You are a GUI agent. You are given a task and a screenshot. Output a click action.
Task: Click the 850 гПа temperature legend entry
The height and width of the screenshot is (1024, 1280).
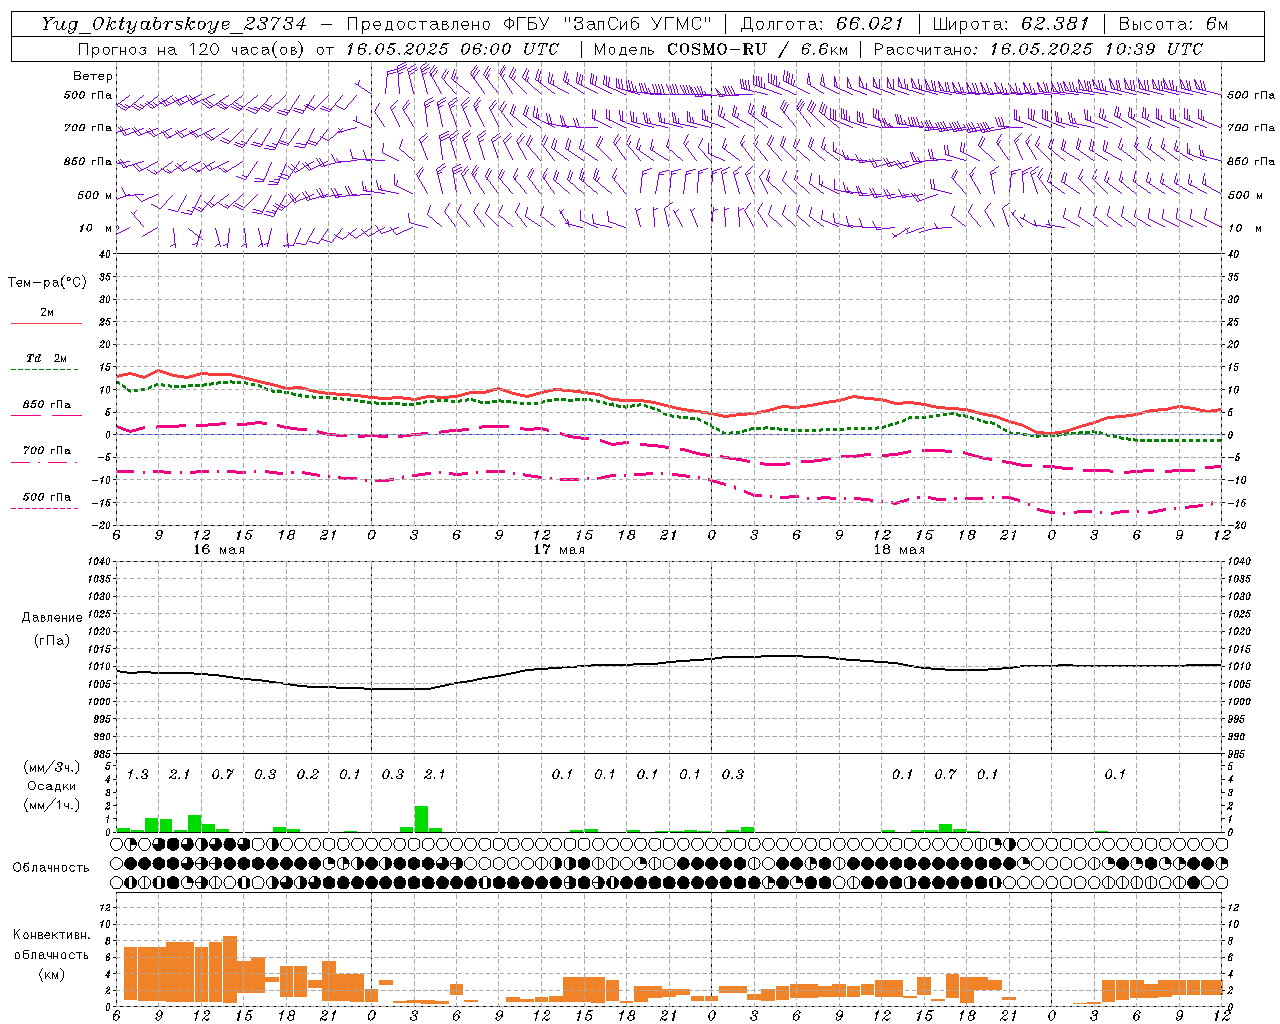pyautogui.click(x=46, y=404)
